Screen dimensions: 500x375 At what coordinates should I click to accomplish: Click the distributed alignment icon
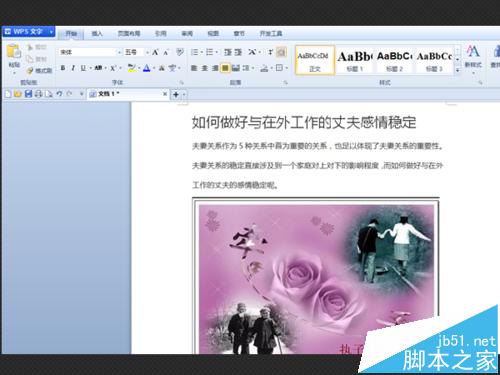pyautogui.click(x=236, y=68)
